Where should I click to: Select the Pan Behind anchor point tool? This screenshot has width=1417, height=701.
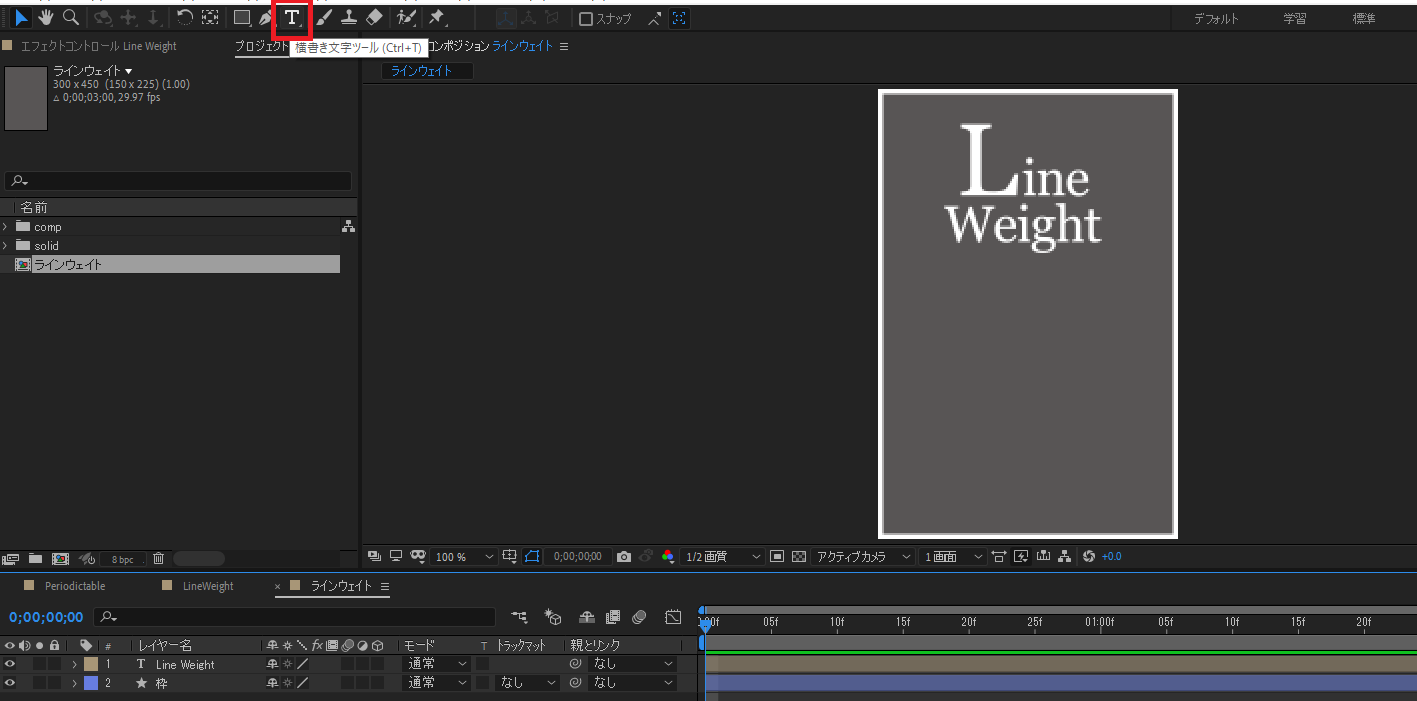pyautogui.click(x=210, y=18)
